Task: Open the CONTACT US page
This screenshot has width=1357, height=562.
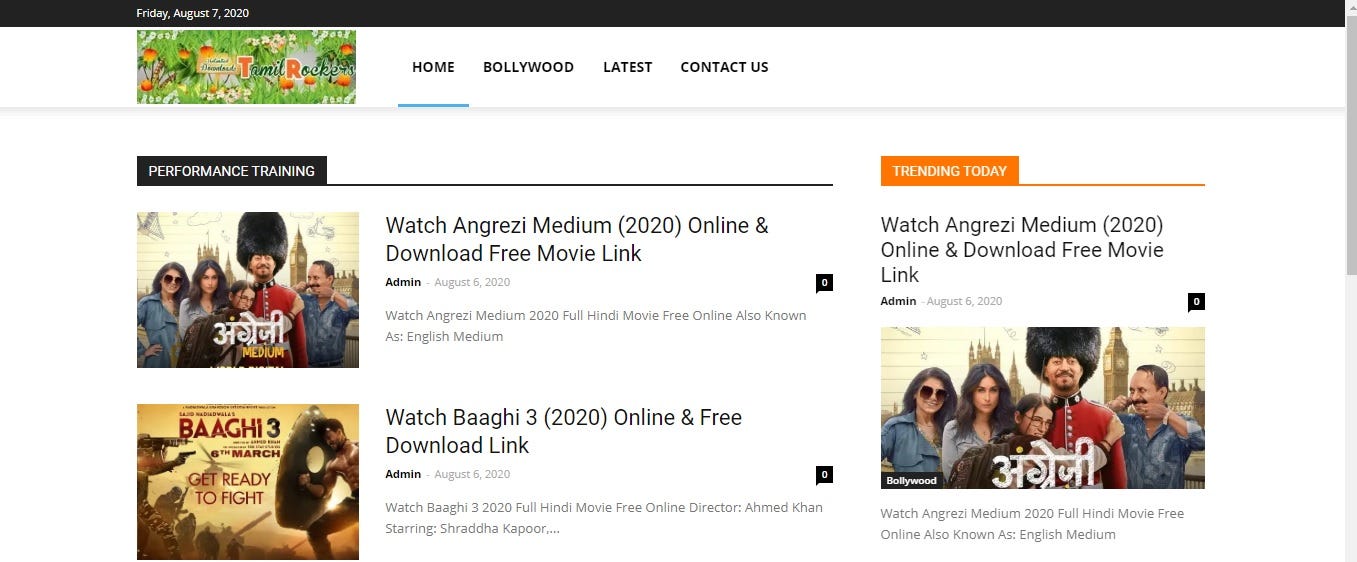Action: coord(724,67)
